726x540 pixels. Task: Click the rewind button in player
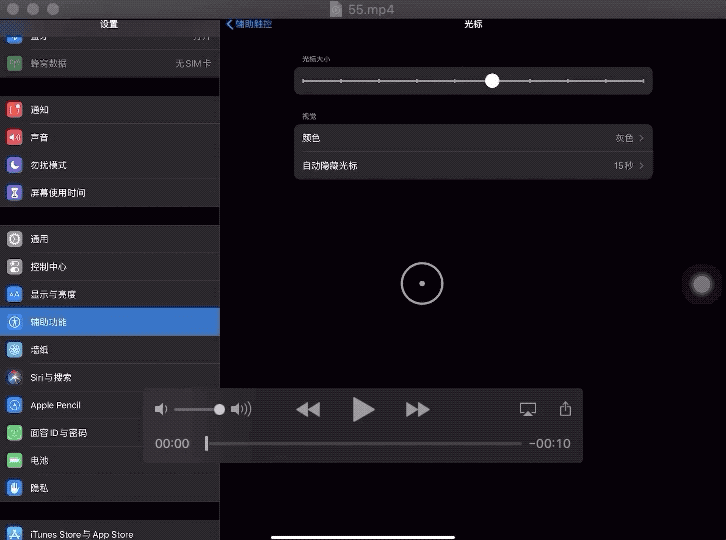click(x=308, y=409)
